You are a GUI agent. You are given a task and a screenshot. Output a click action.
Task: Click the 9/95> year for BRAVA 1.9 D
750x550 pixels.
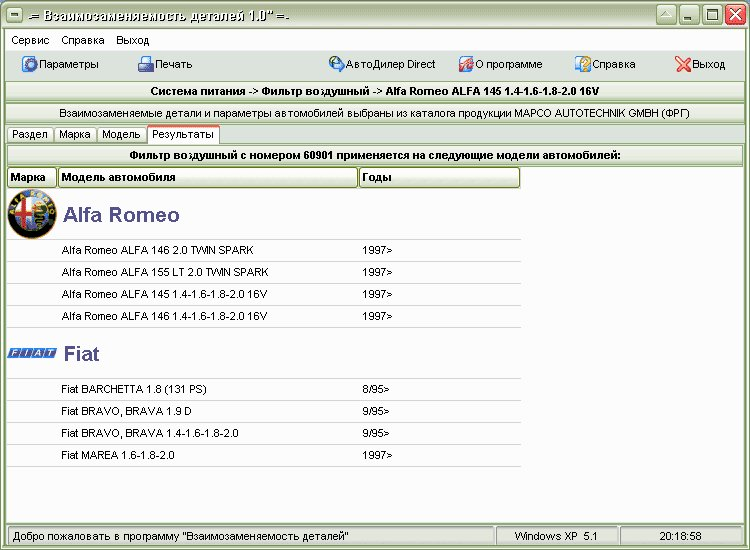click(375, 411)
